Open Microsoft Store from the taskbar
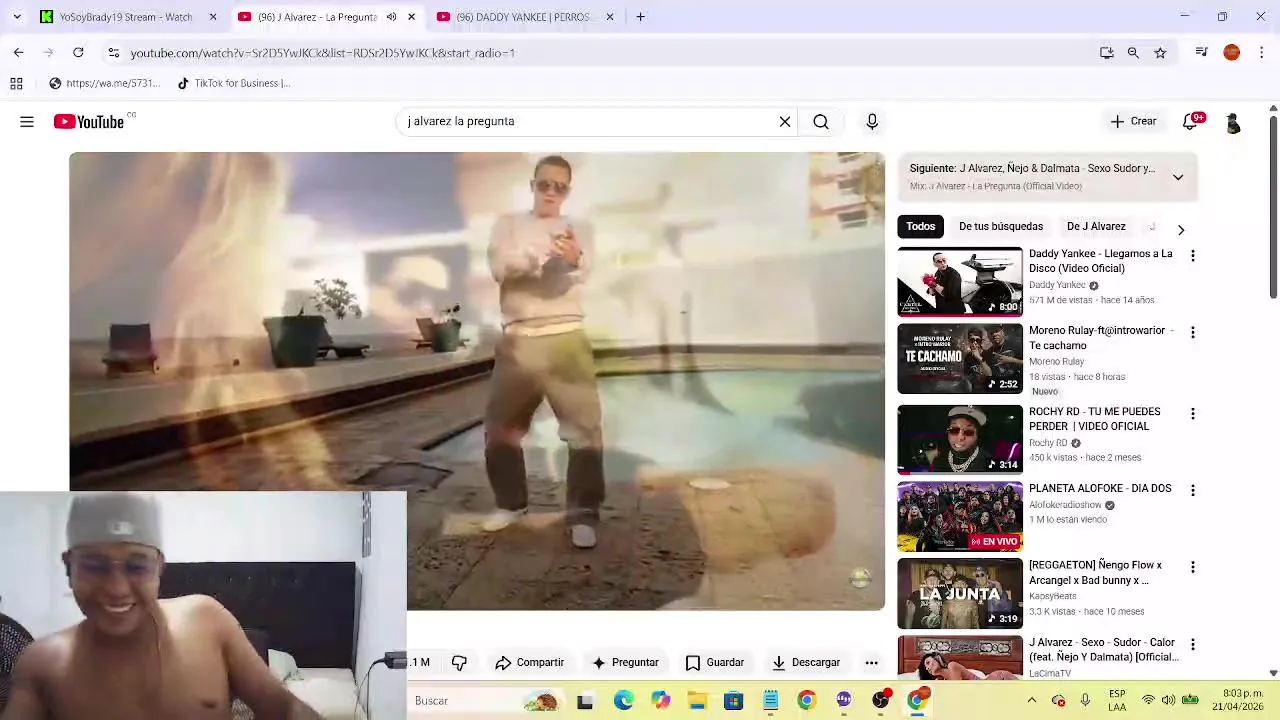Image resolution: width=1280 pixels, height=720 pixels. point(733,701)
